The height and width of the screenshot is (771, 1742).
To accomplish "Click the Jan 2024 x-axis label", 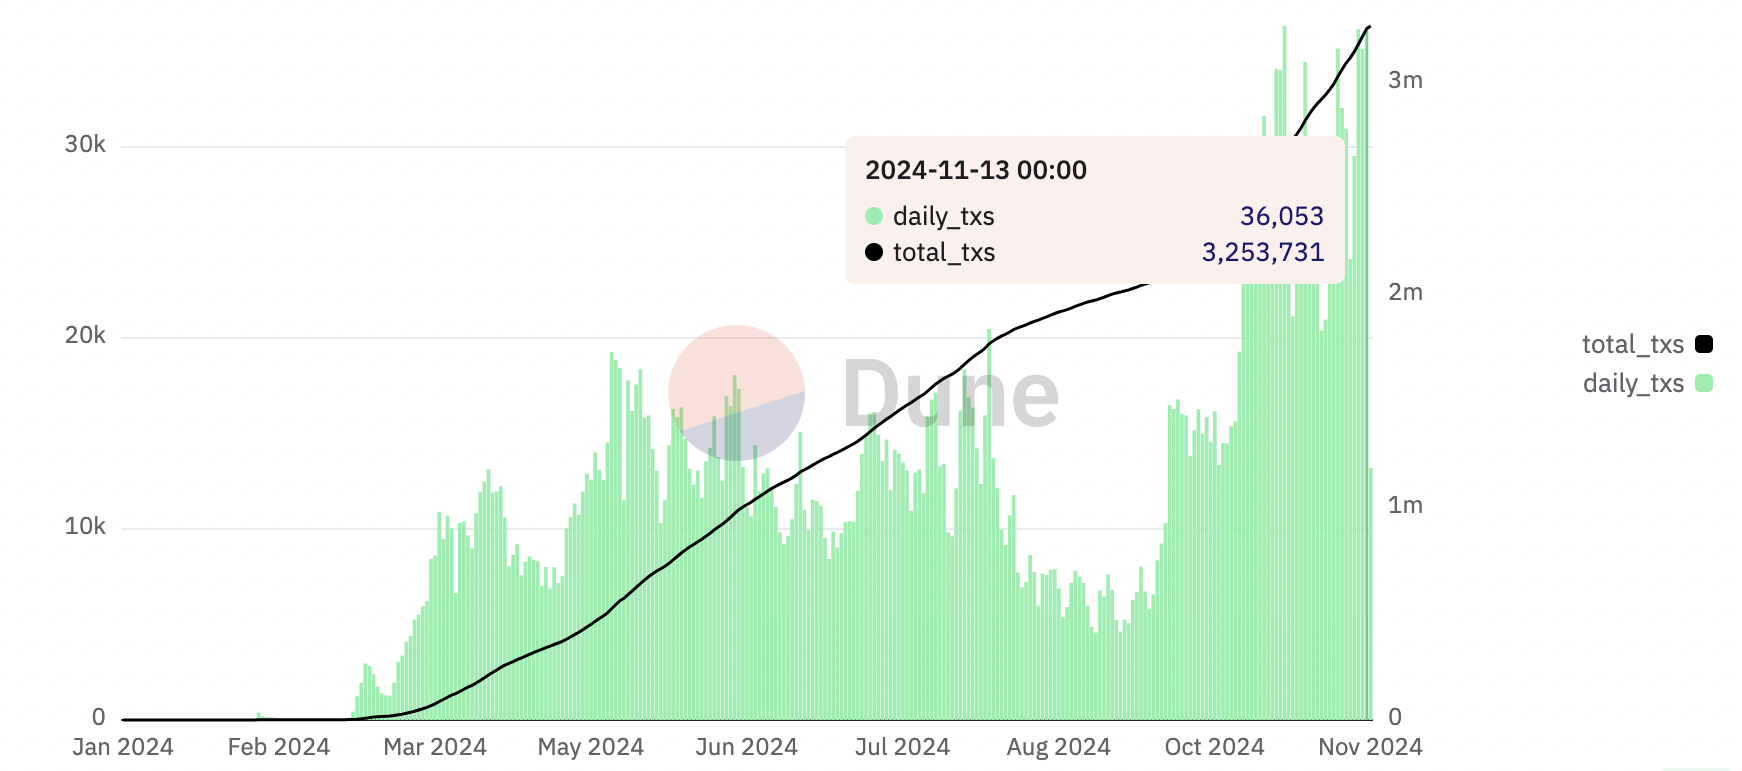I will point(123,747).
